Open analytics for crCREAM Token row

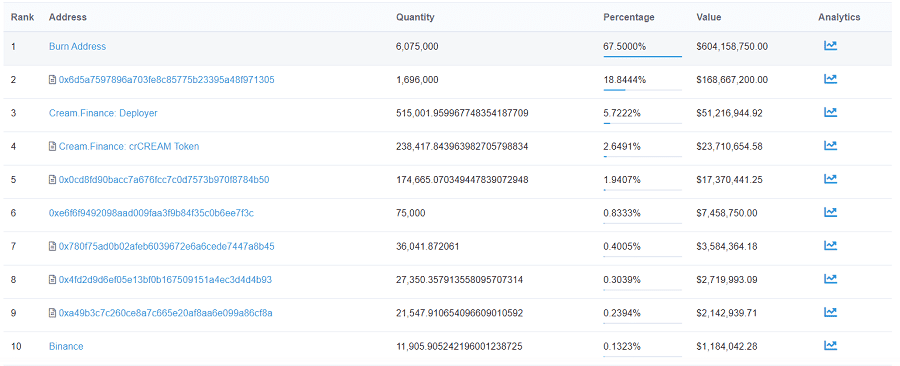click(830, 145)
